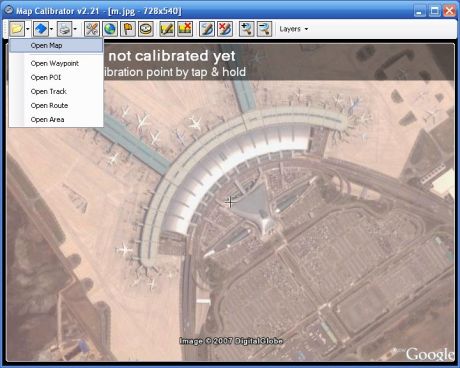Screen dimensions: 460x368
Task: Click the printer toolbar icon
Action: tap(64, 29)
